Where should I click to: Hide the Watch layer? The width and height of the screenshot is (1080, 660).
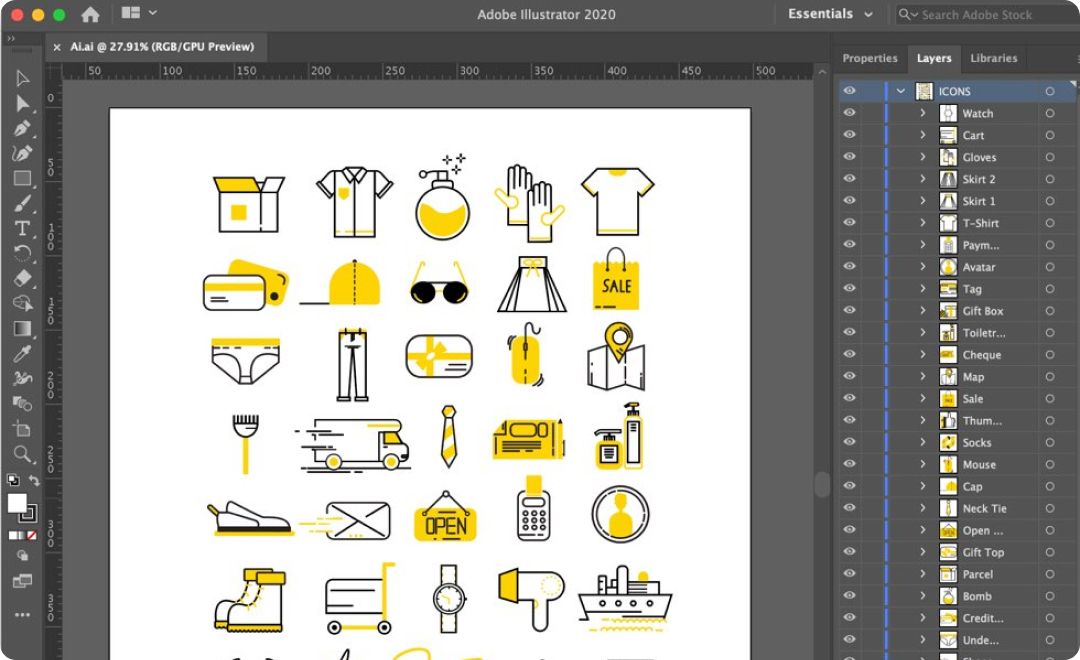pos(849,113)
